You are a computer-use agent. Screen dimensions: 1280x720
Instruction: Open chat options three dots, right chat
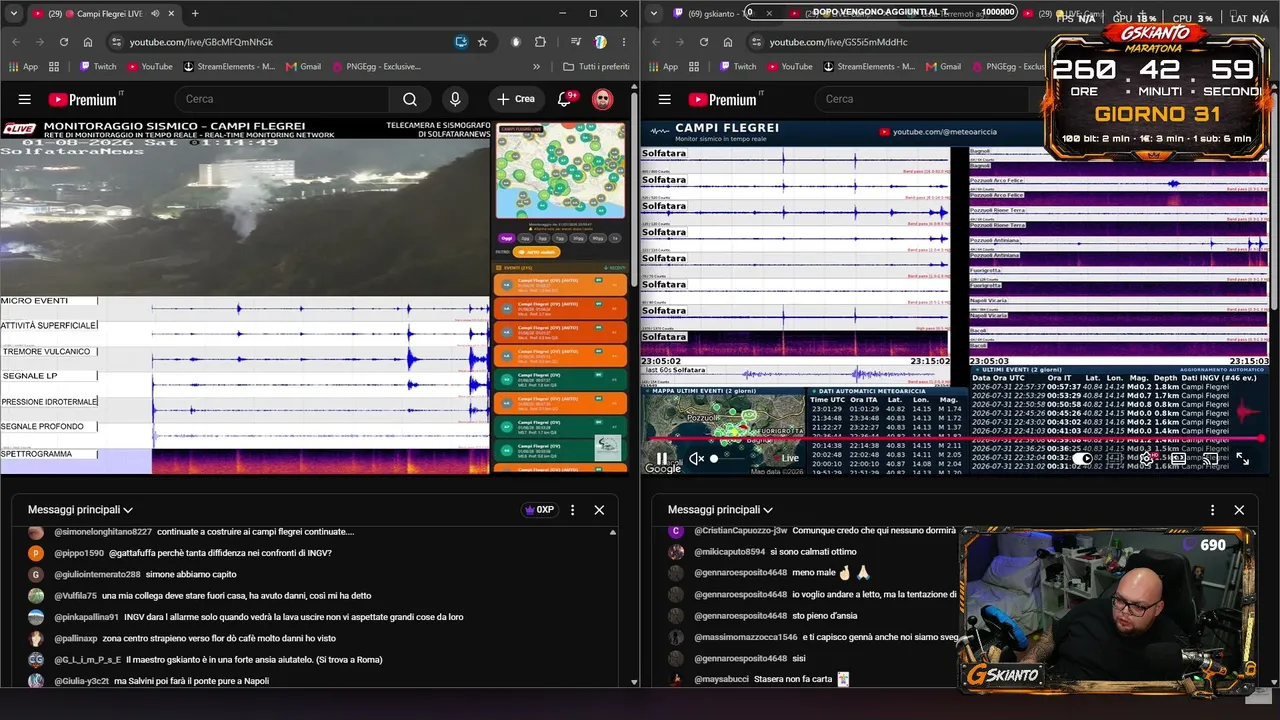(1213, 510)
